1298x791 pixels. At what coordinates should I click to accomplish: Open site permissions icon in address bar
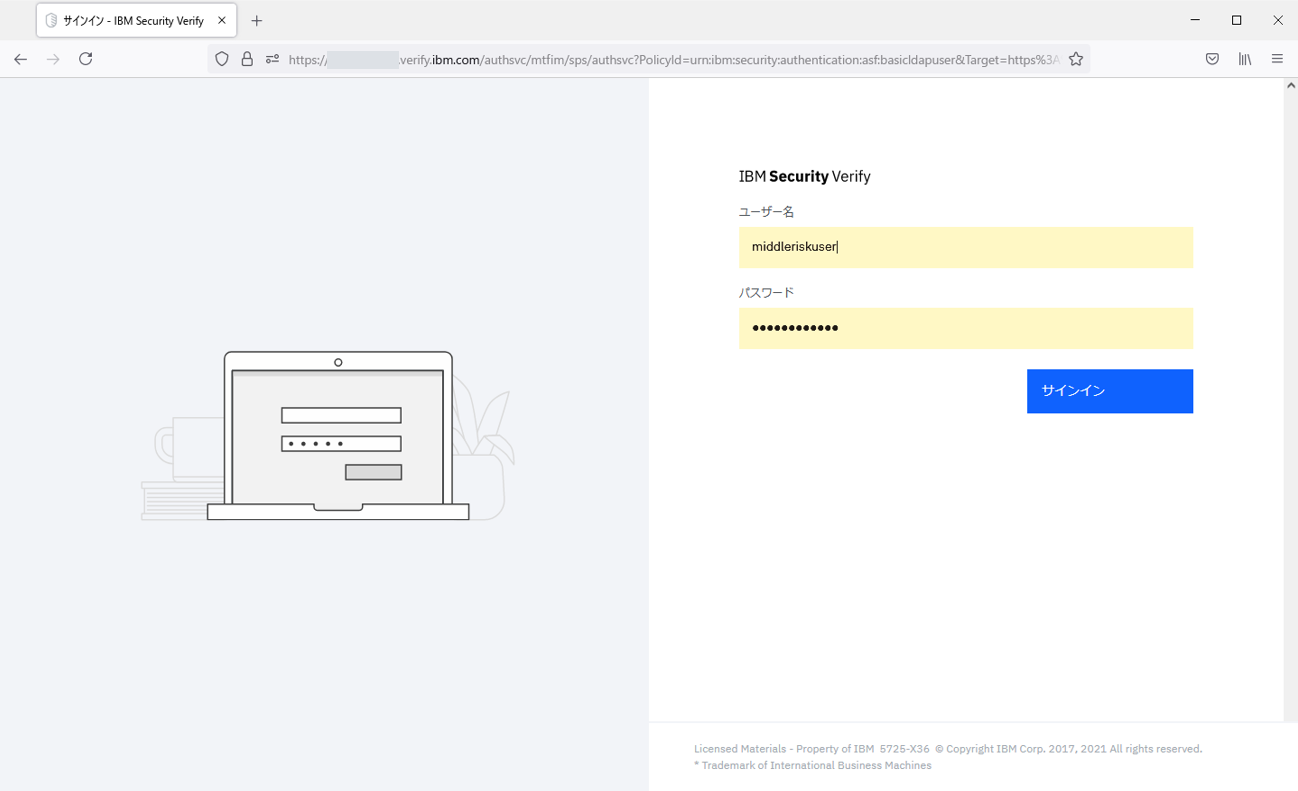point(272,59)
